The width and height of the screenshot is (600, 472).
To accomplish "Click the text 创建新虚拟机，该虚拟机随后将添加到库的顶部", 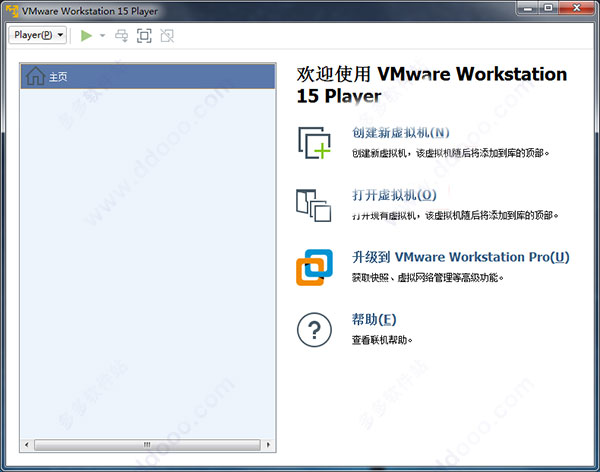I will click(450, 153).
